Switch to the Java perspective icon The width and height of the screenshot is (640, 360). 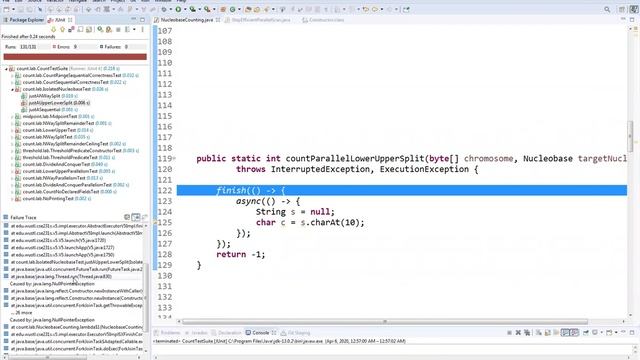632,9
